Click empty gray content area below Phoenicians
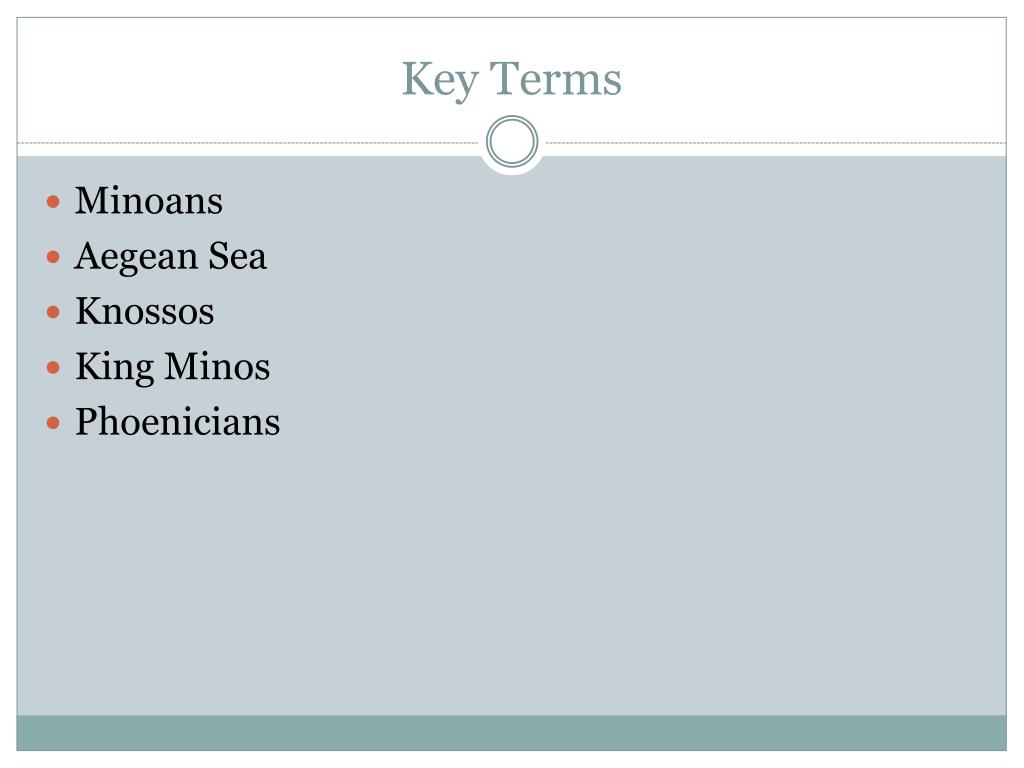This screenshot has height=768, width=1024. click(511, 575)
